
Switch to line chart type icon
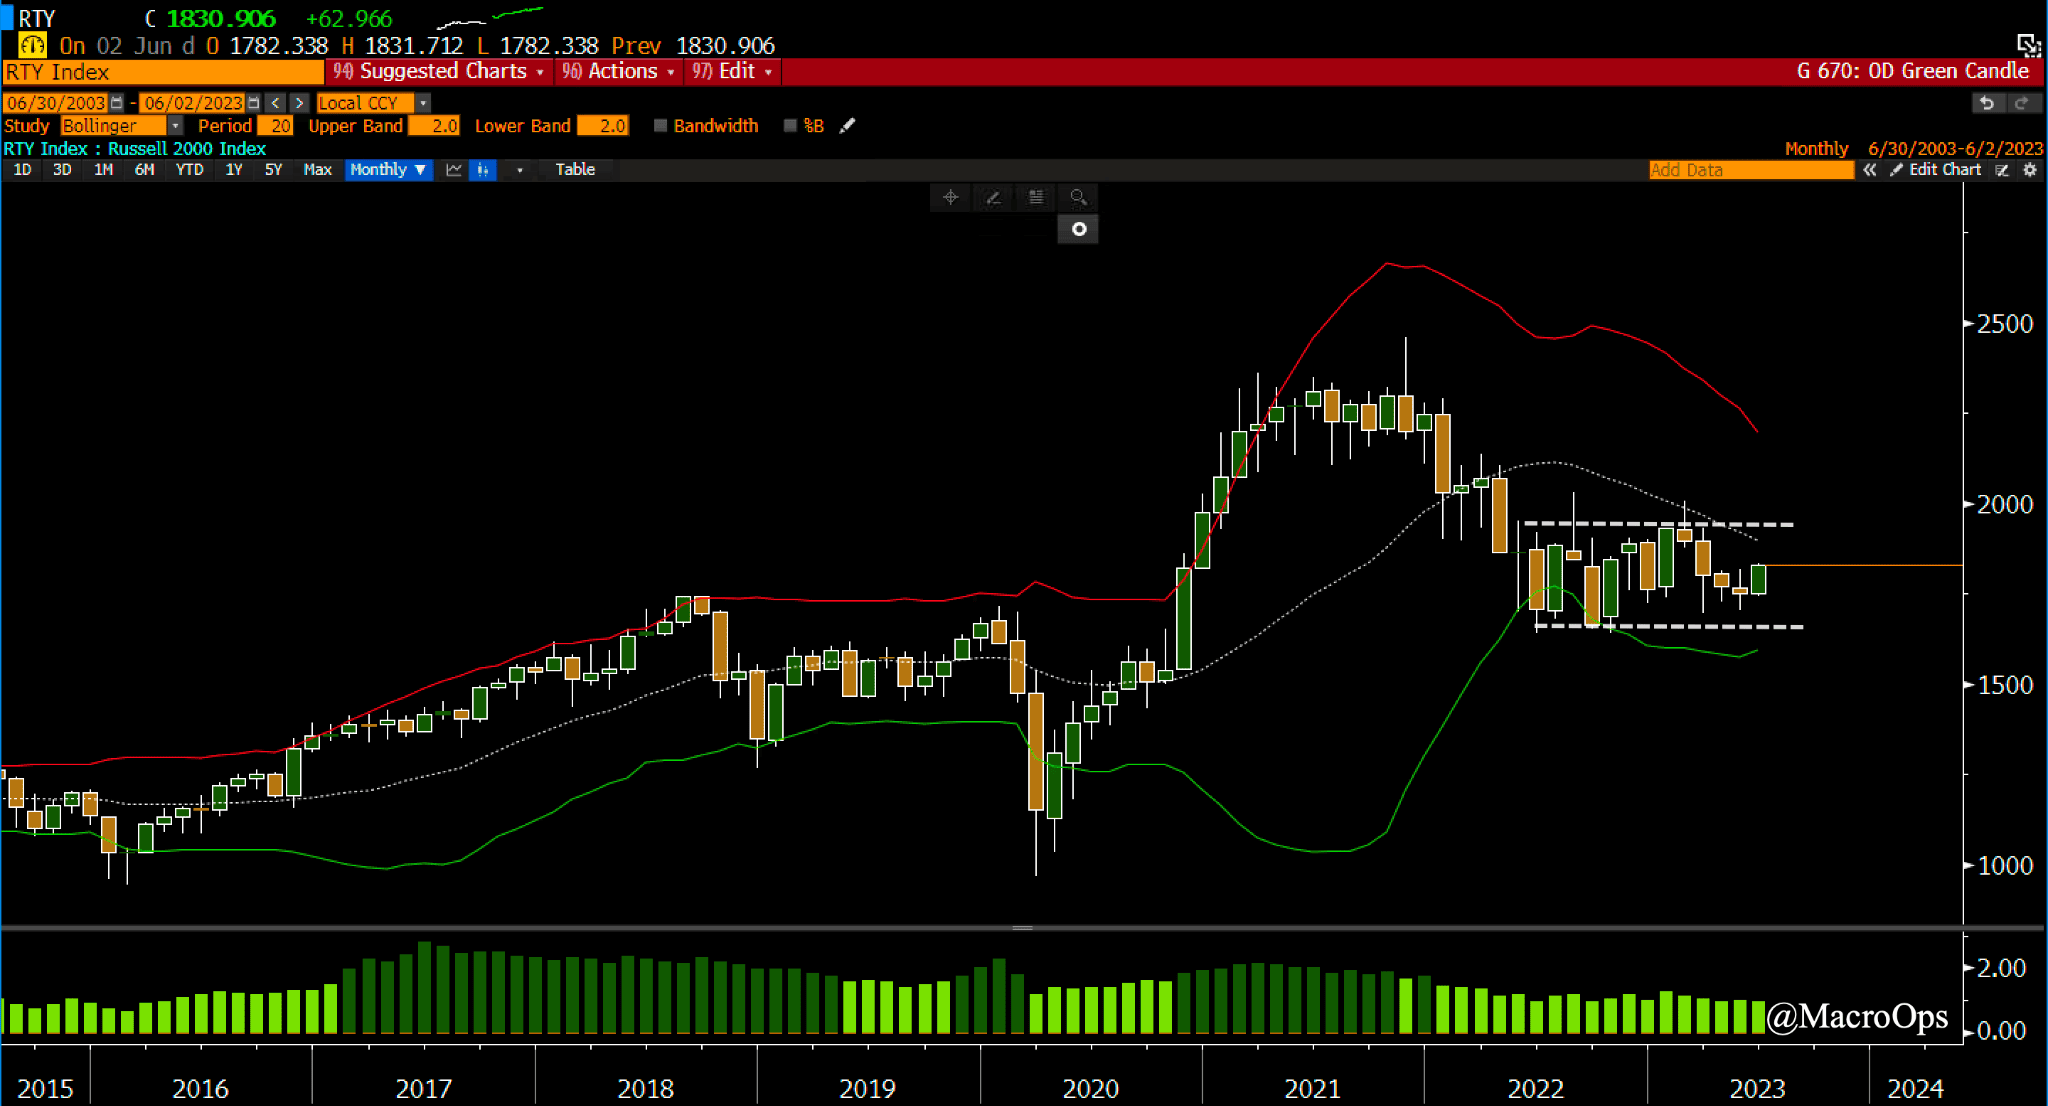tap(454, 170)
